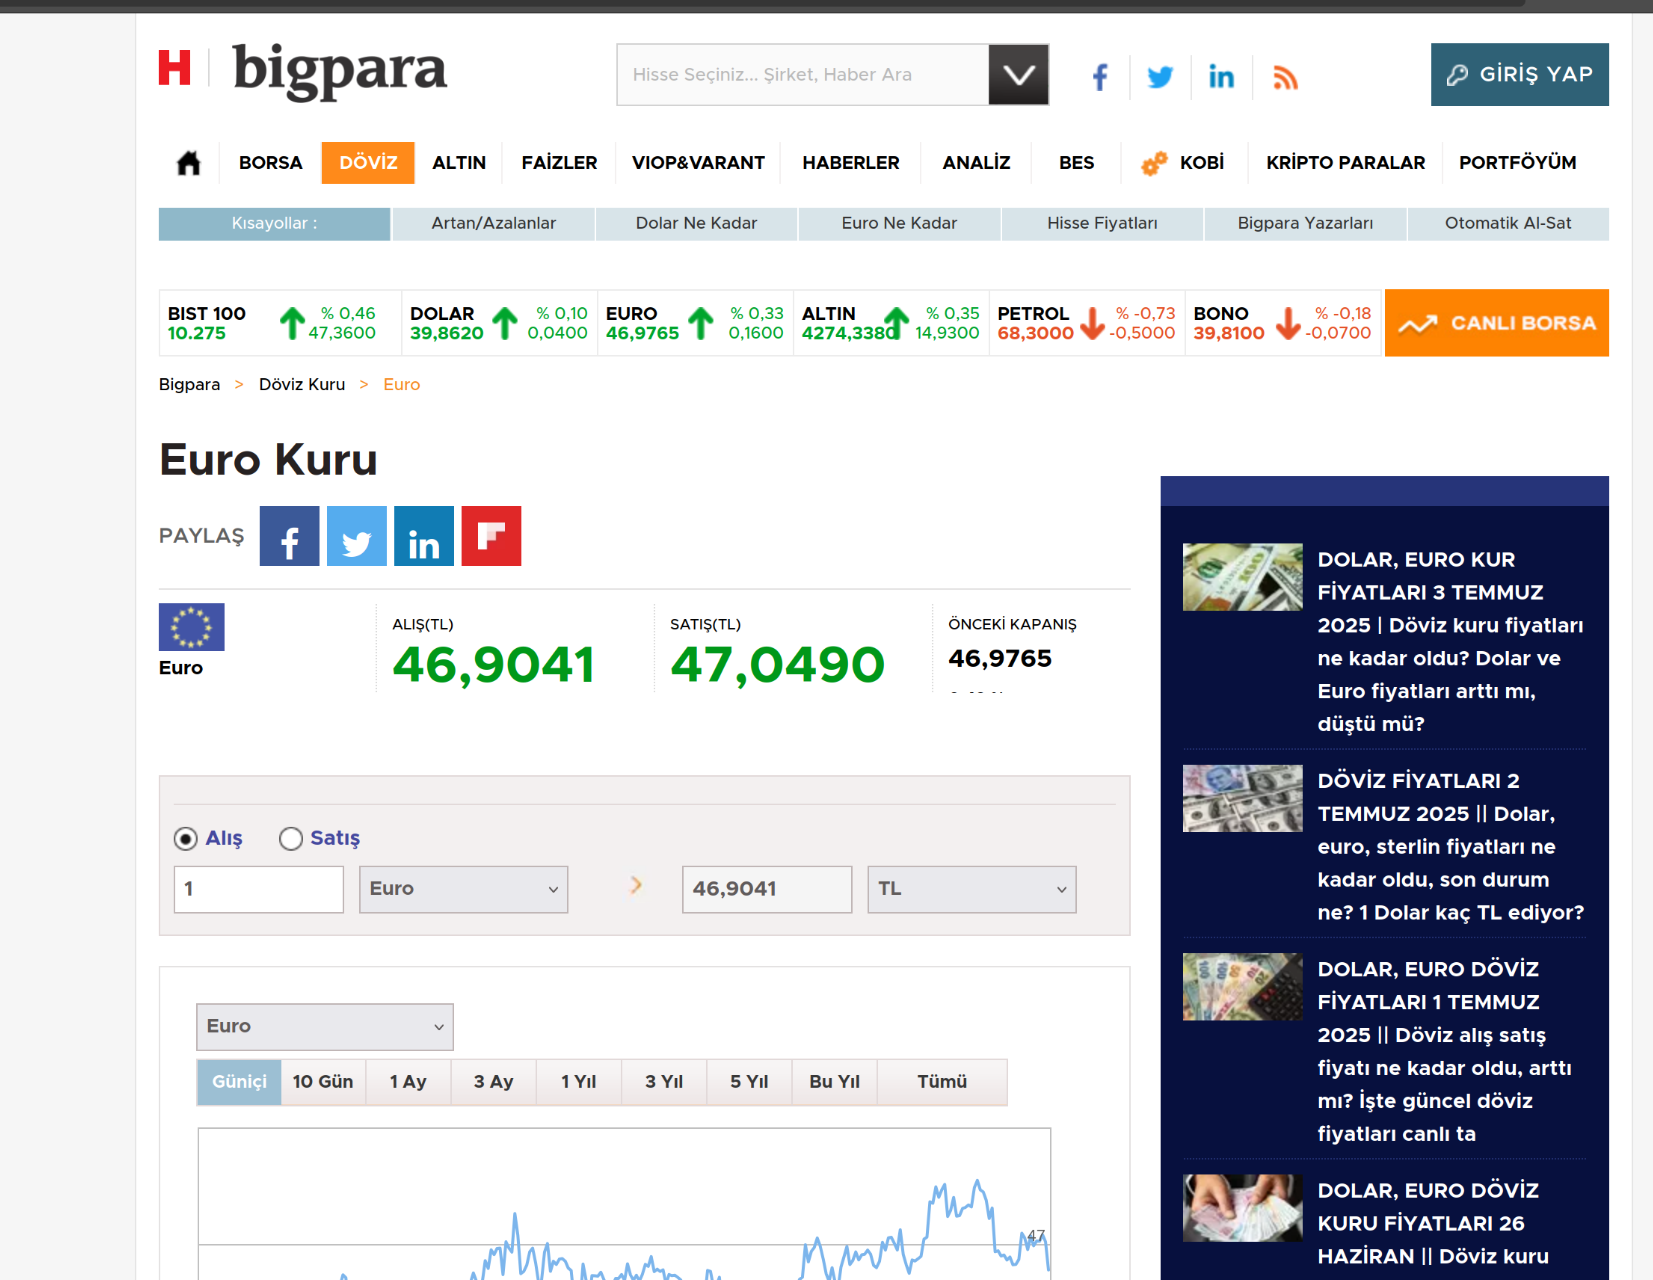1653x1280 pixels.
Task: Open DÖVİZ FİYATLARI 2 TEMMUZ 2025 article
Action: click(1450, 847)
